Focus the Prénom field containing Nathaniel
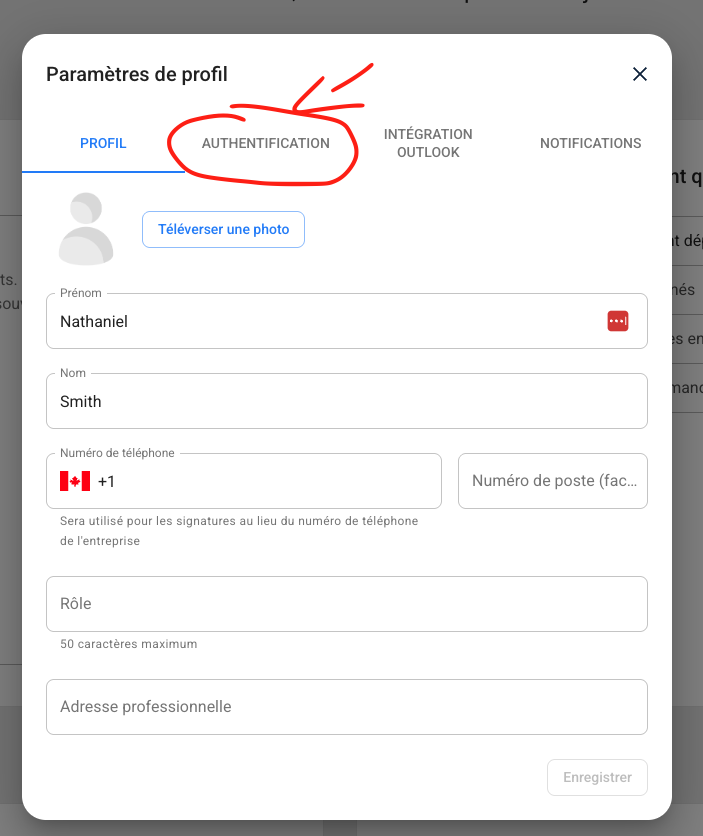The width and height of the screenshot is (703, 836). point(320,322)
